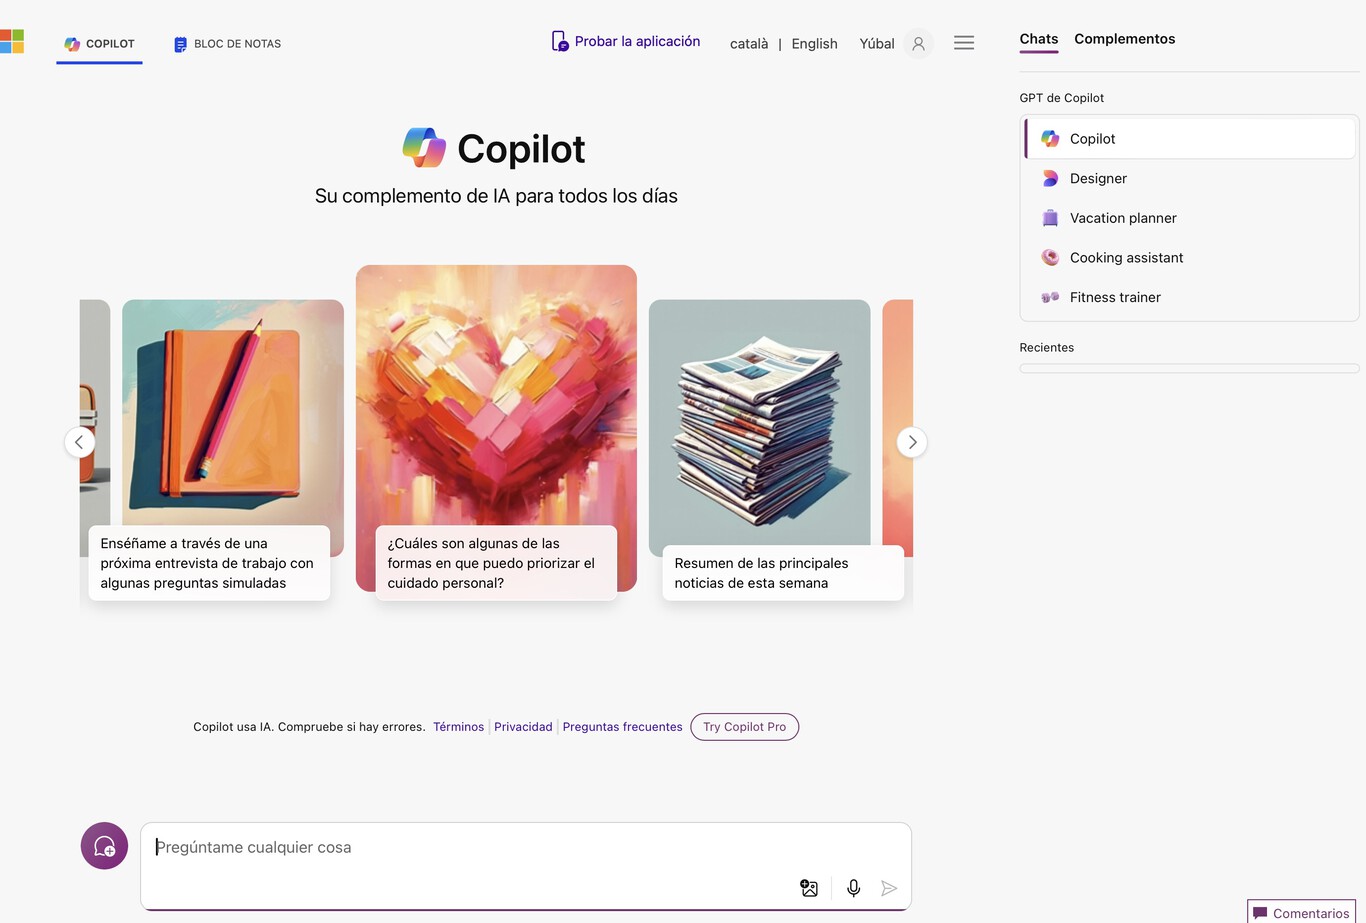Click the Recientes scrollbar
This screenshot has width=1366, height=923.
(1189, 368)
